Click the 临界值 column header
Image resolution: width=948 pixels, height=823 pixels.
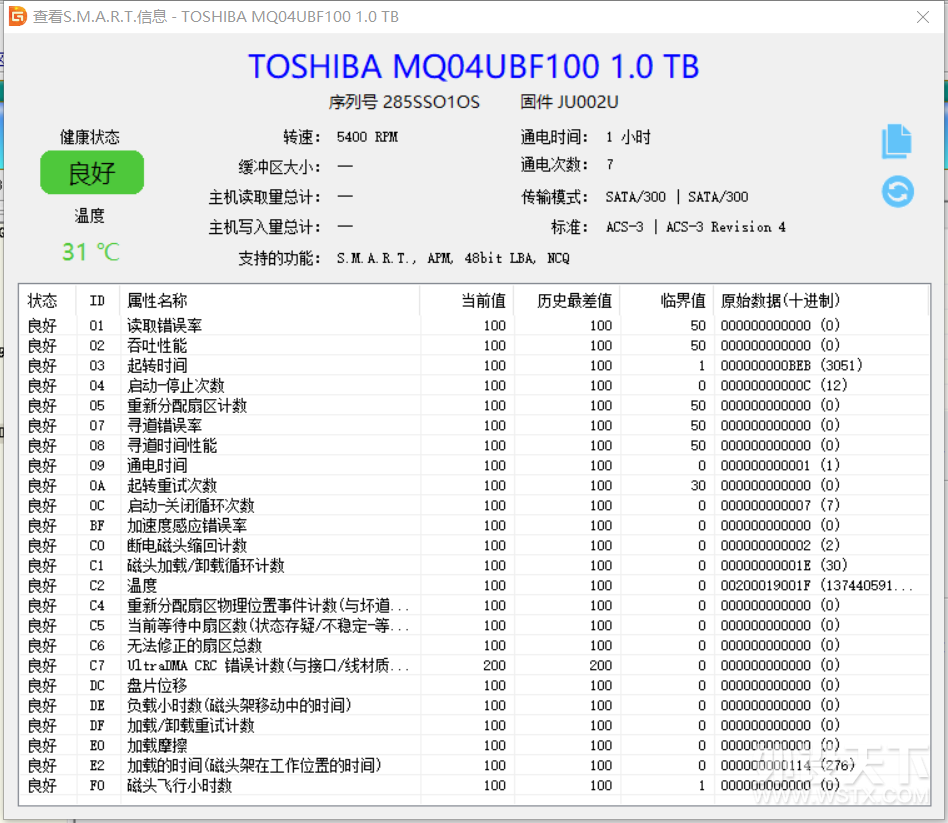point(667,301)
